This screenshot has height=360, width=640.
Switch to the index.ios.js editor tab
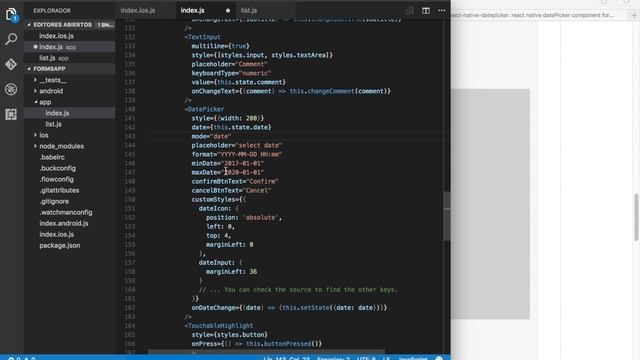pos(138,11)
